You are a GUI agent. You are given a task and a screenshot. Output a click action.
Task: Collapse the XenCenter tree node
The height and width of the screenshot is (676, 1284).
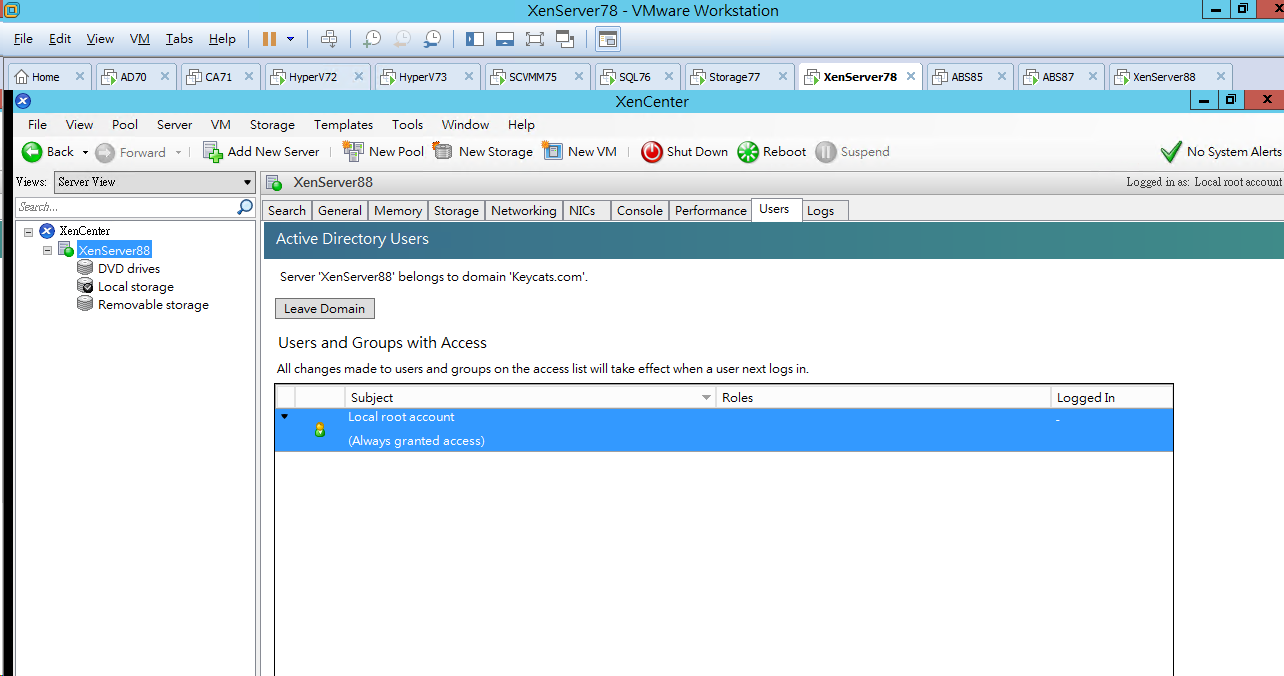[28, 231]
